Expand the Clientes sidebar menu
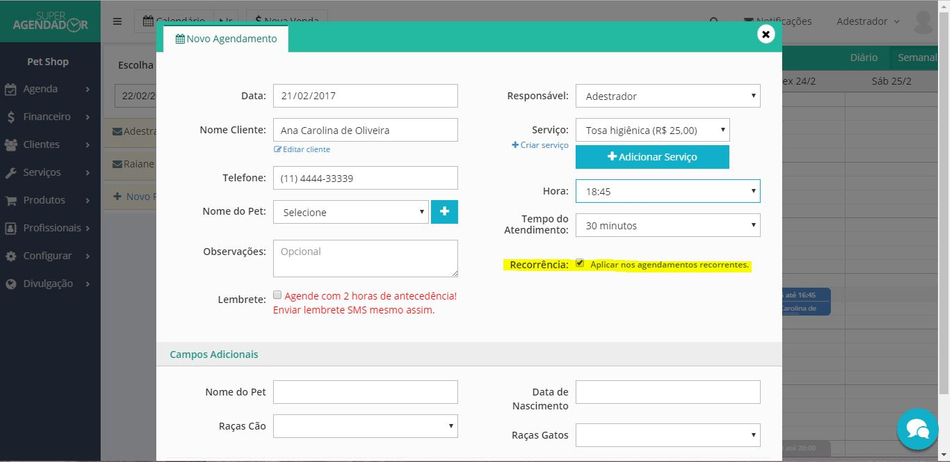The width and height of the screenshot is (950, 462). (50, 145)
